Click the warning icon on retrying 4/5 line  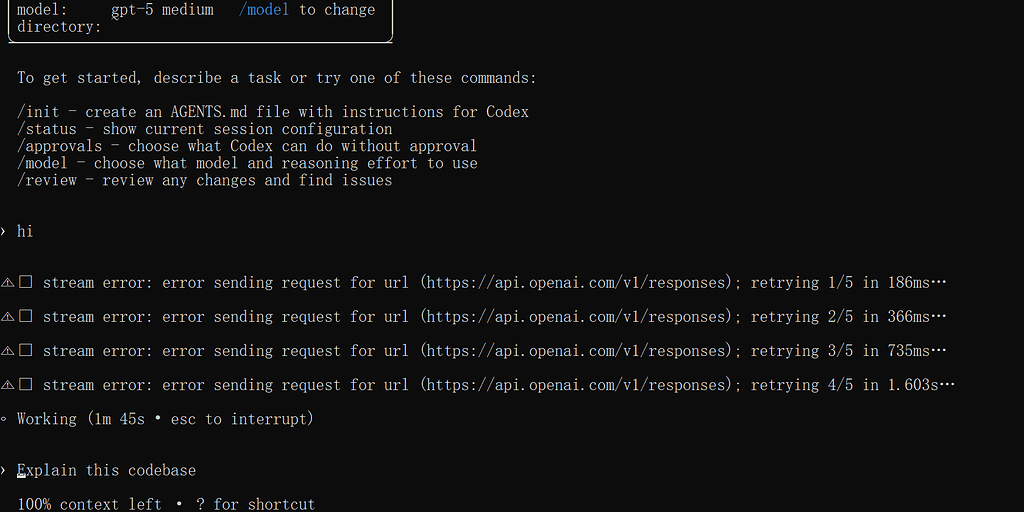tap(7, 385)
